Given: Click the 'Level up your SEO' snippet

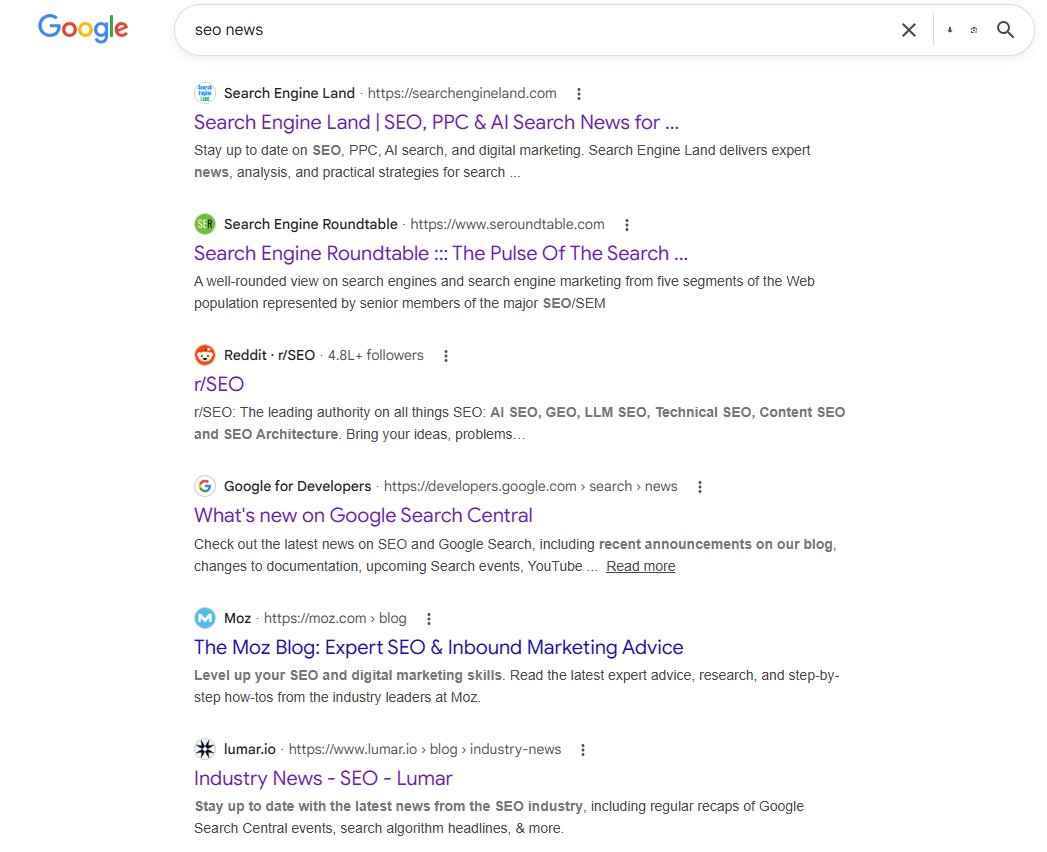Looking at the screenshot, I should (517, 686).
